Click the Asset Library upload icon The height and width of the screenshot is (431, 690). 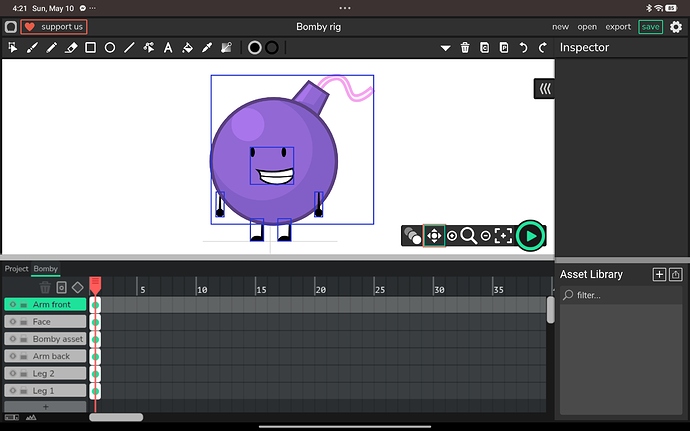coord(675,275)
